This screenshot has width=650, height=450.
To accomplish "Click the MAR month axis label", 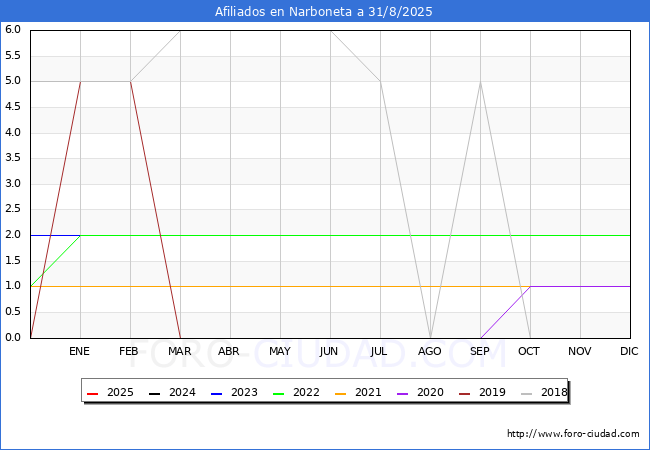I will pyautogui.click(x=180, y=352).
